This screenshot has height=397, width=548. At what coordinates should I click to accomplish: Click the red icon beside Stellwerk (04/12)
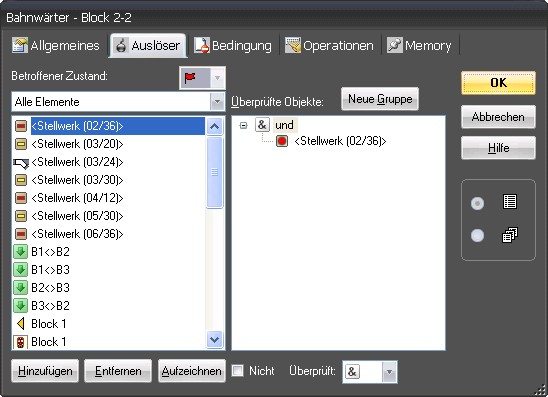tap(21, 198)
